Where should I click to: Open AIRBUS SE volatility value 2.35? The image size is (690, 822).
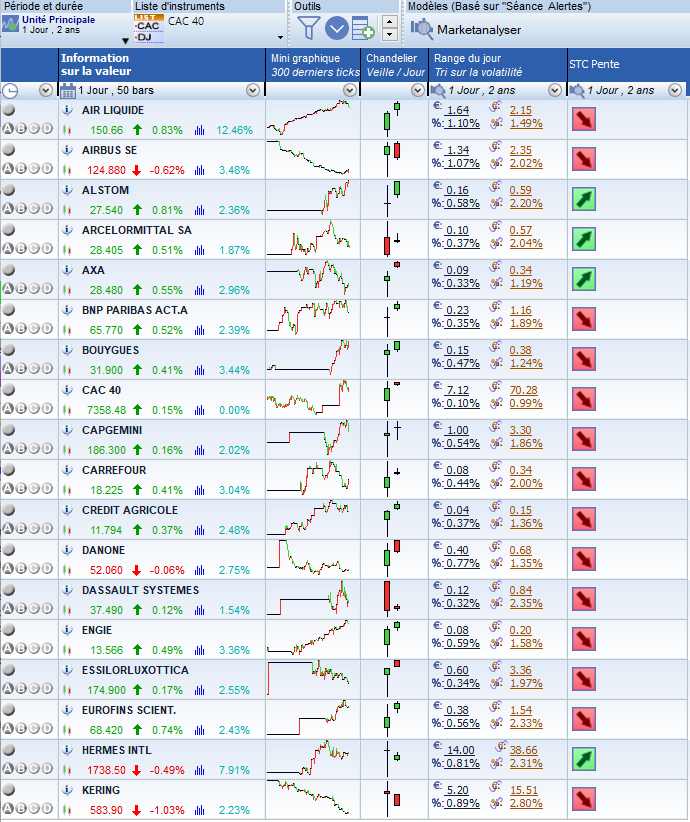521,150
